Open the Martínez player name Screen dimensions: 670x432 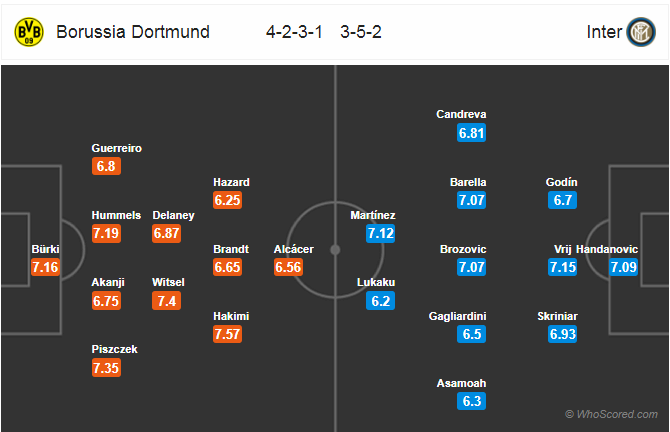[x=373, y=215]
